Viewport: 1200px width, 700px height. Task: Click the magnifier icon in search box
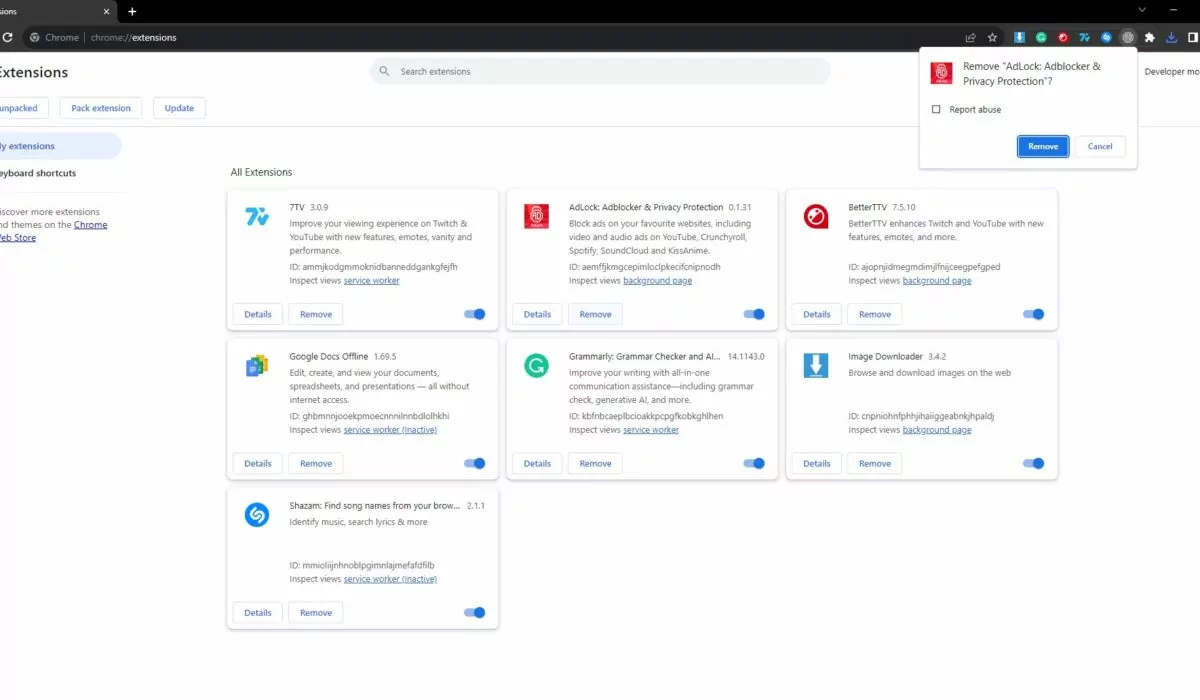385,72
